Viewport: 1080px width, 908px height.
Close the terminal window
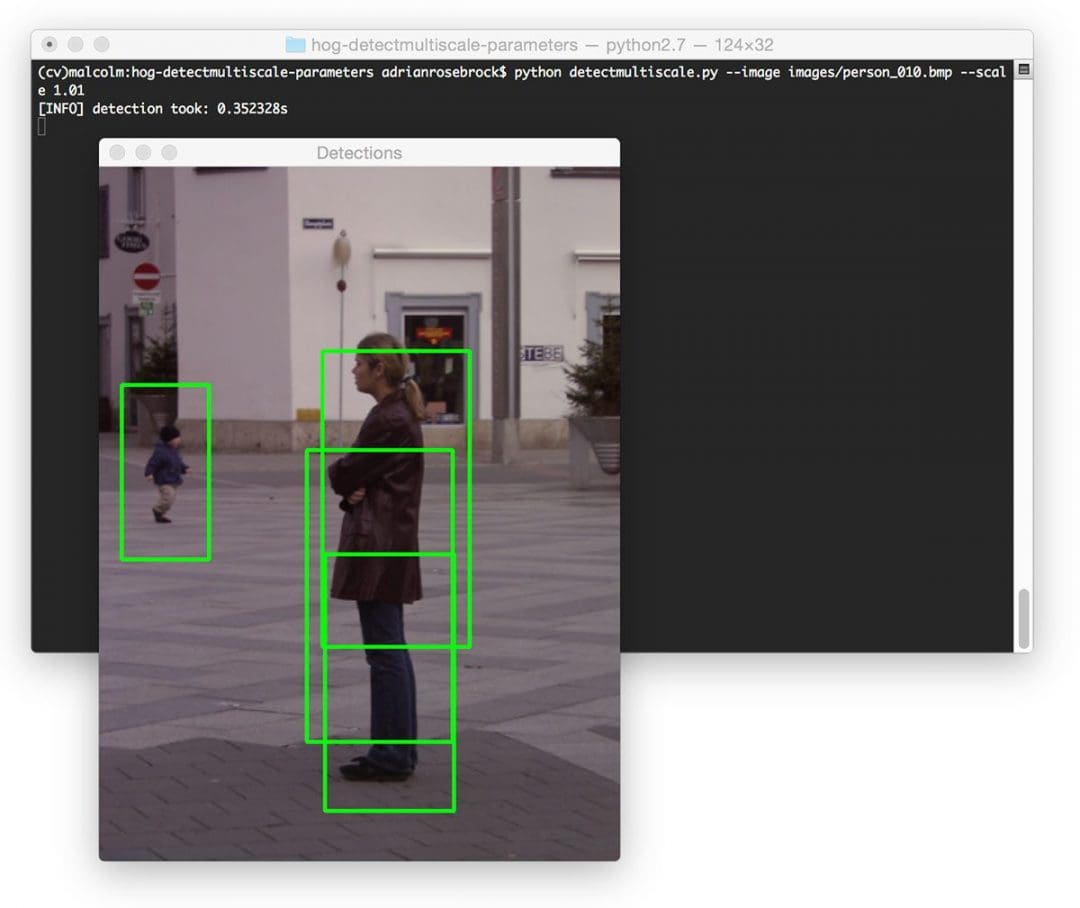(x=50, y=44)
